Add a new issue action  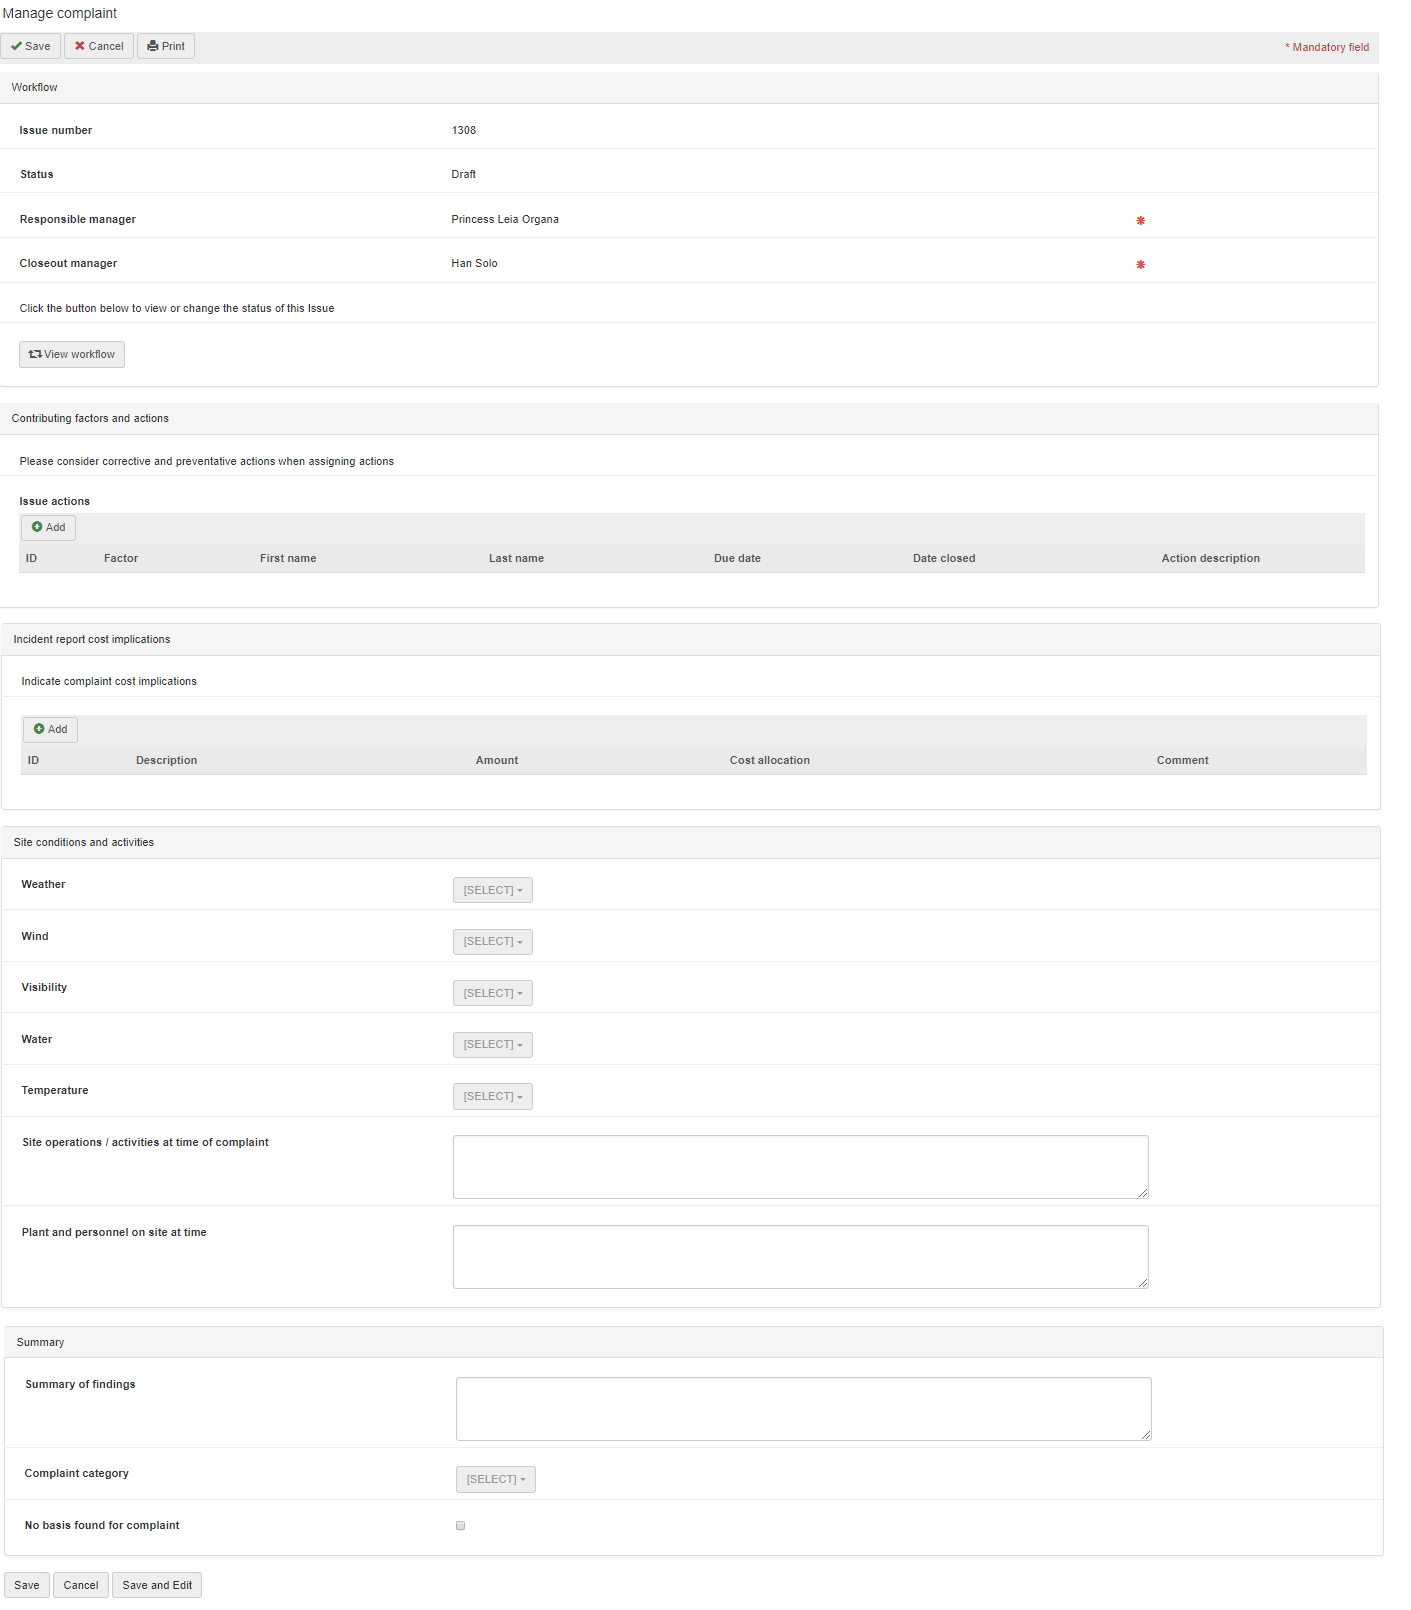[48, 527]
